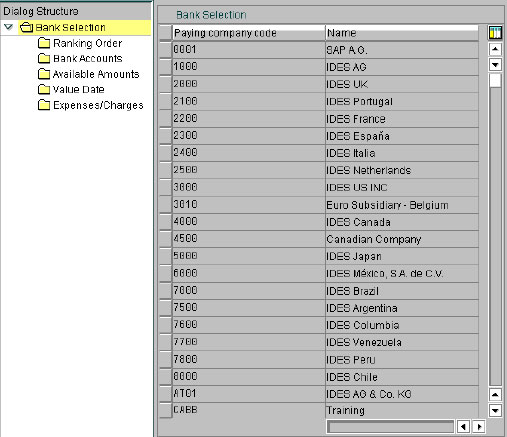Click the name cell IDES Brazil

(402, 290)
